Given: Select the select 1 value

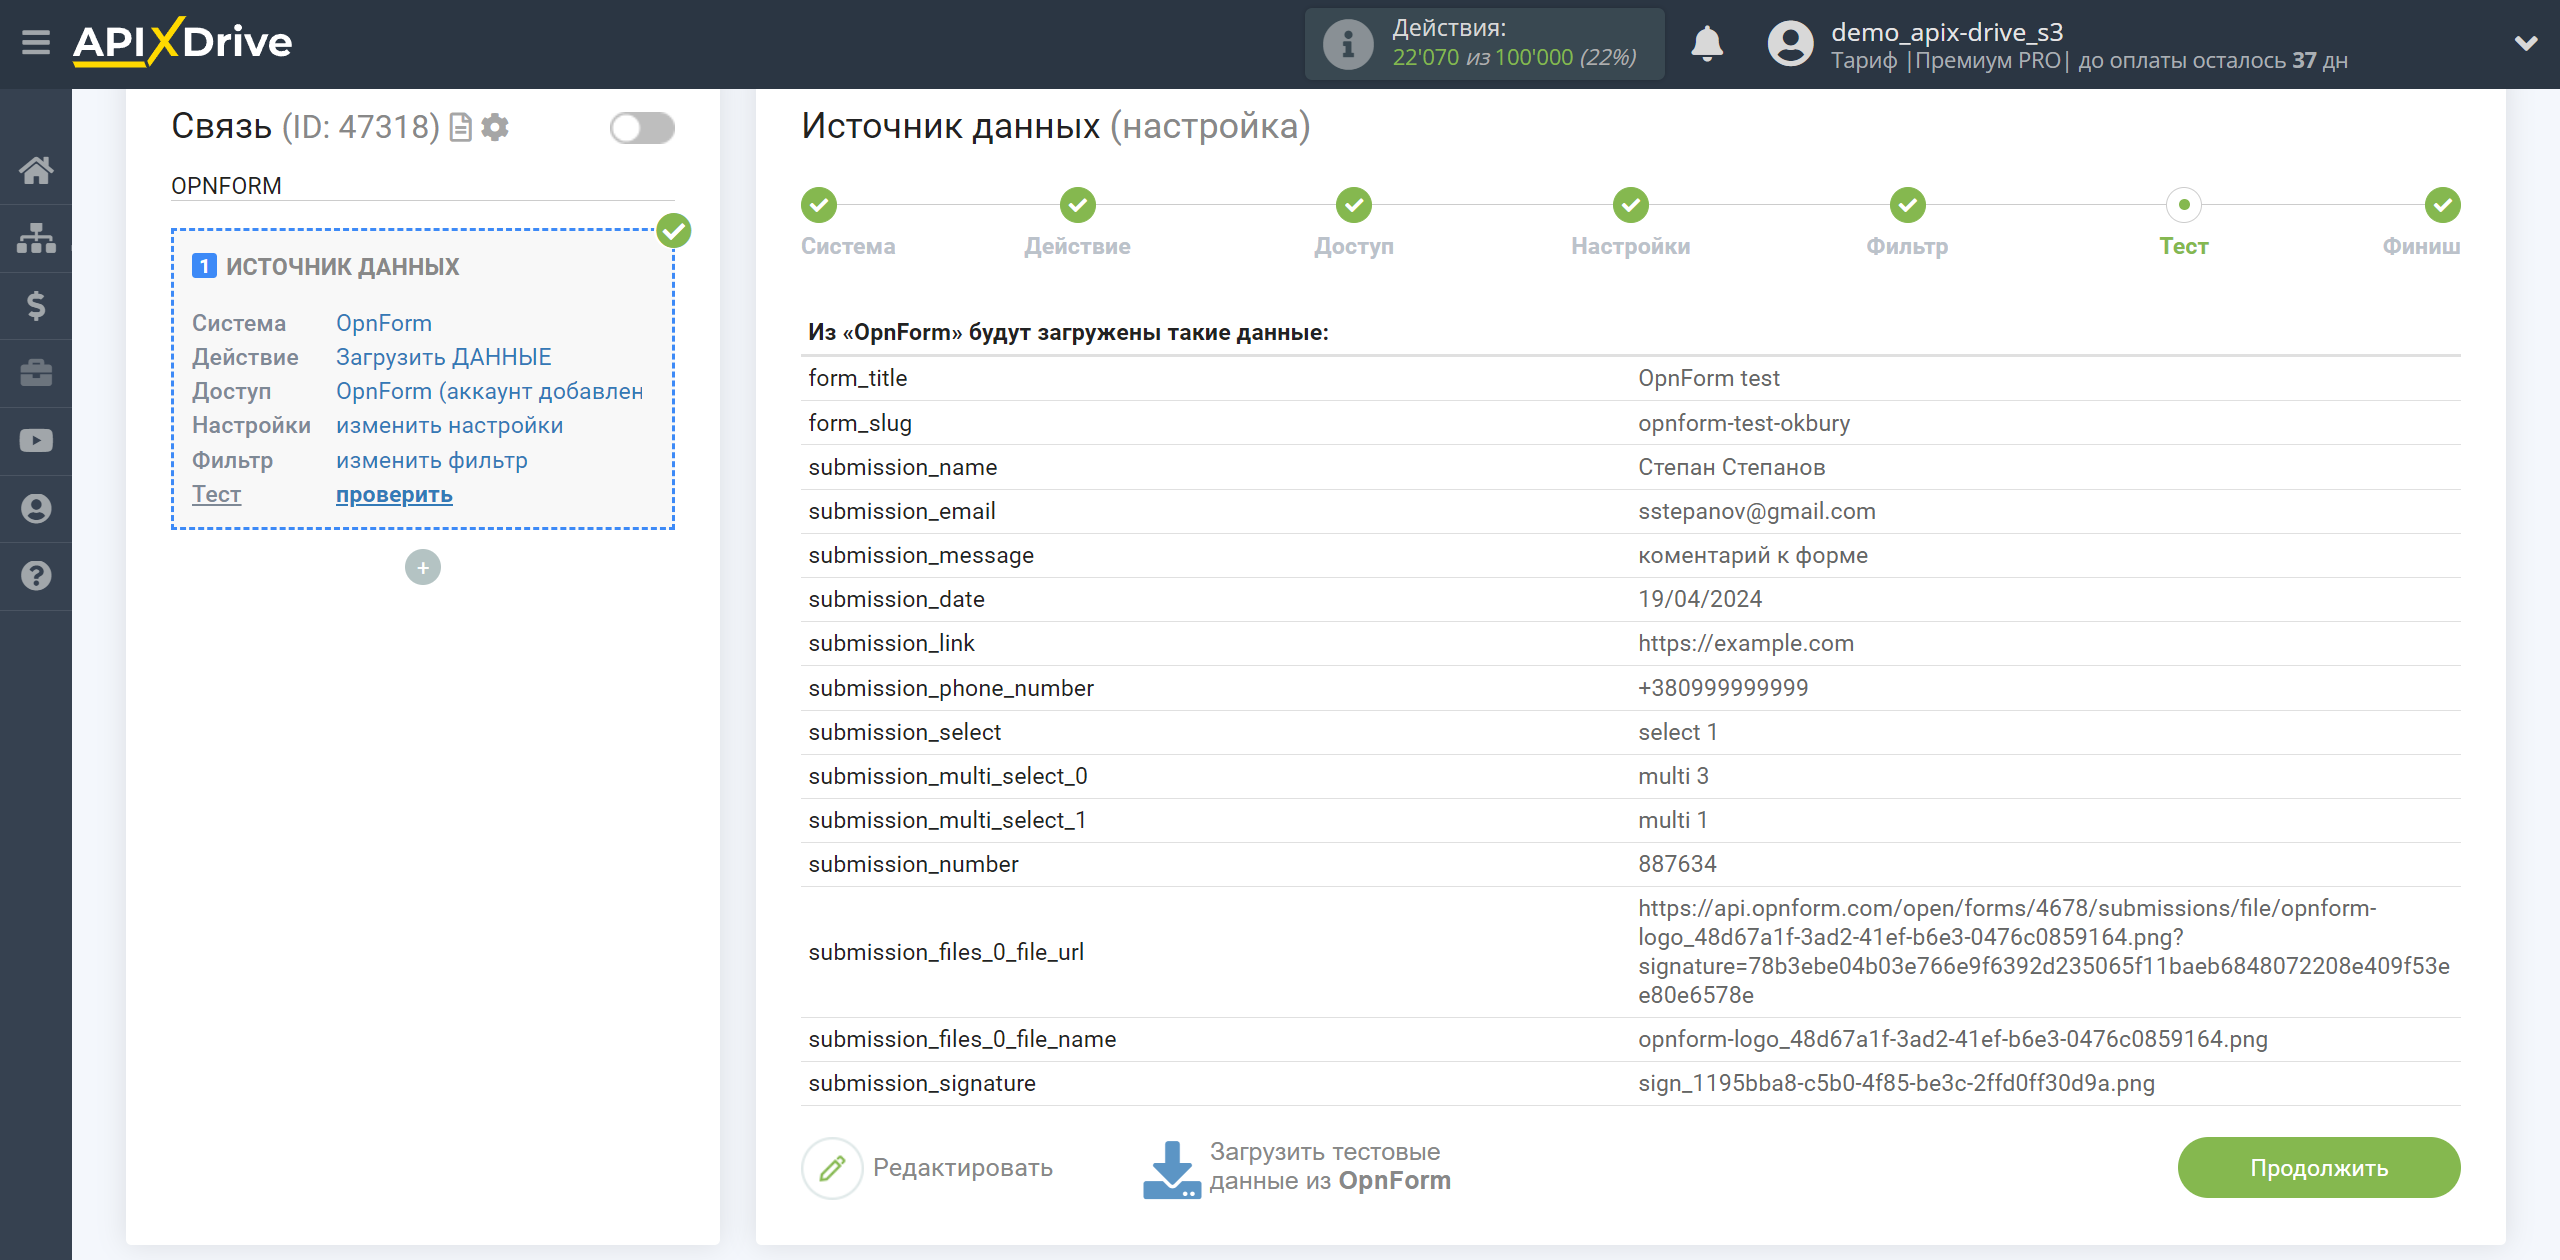Looking at the screenshot, I should point(1677,733).
